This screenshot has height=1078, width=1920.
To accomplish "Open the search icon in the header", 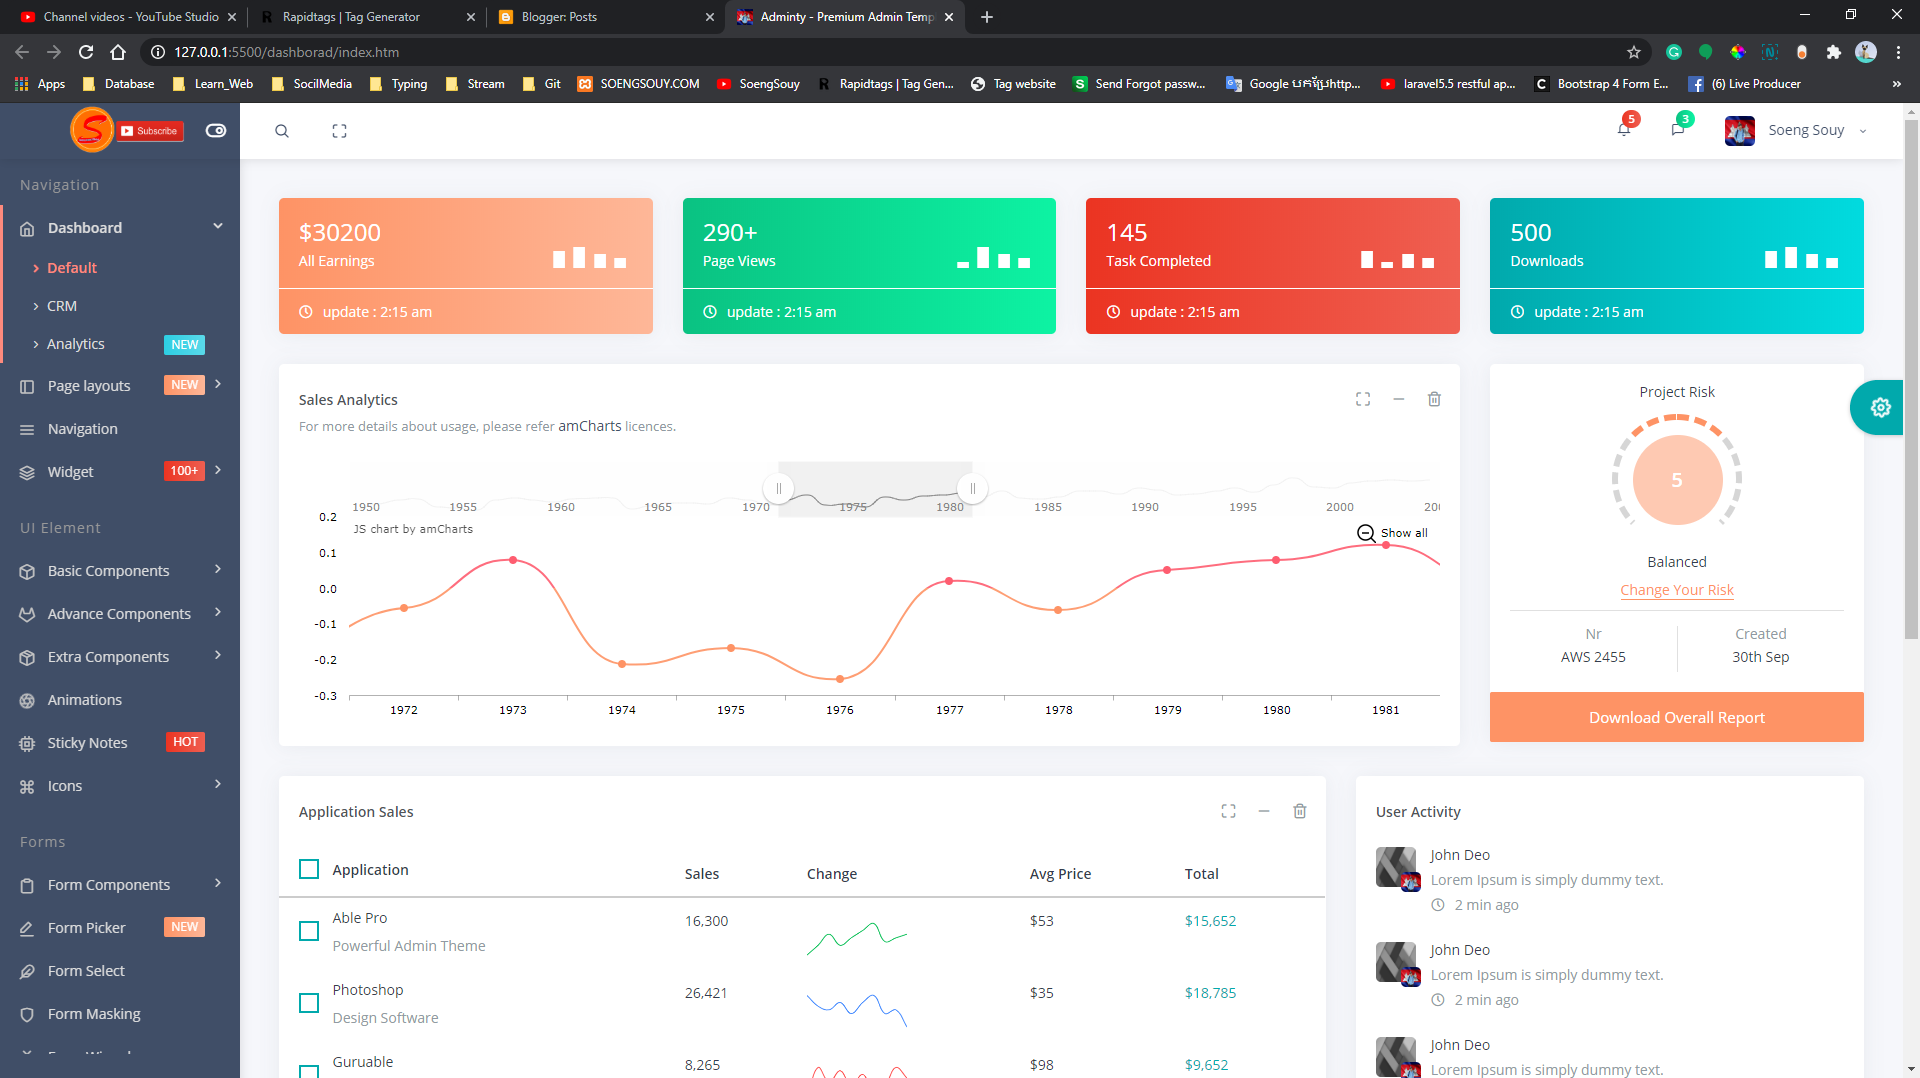I will (282, 131).
